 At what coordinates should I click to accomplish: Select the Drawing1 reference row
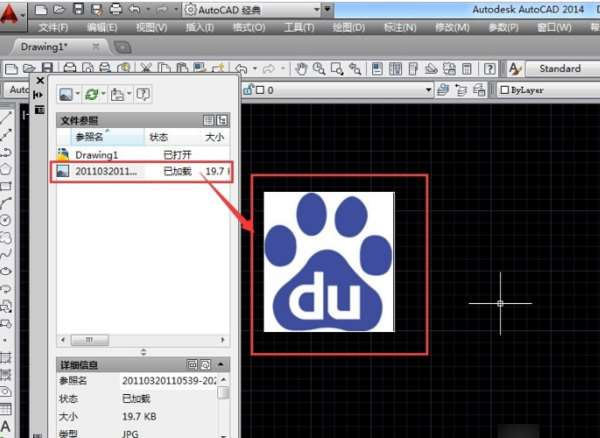click(x=143, y=155)
